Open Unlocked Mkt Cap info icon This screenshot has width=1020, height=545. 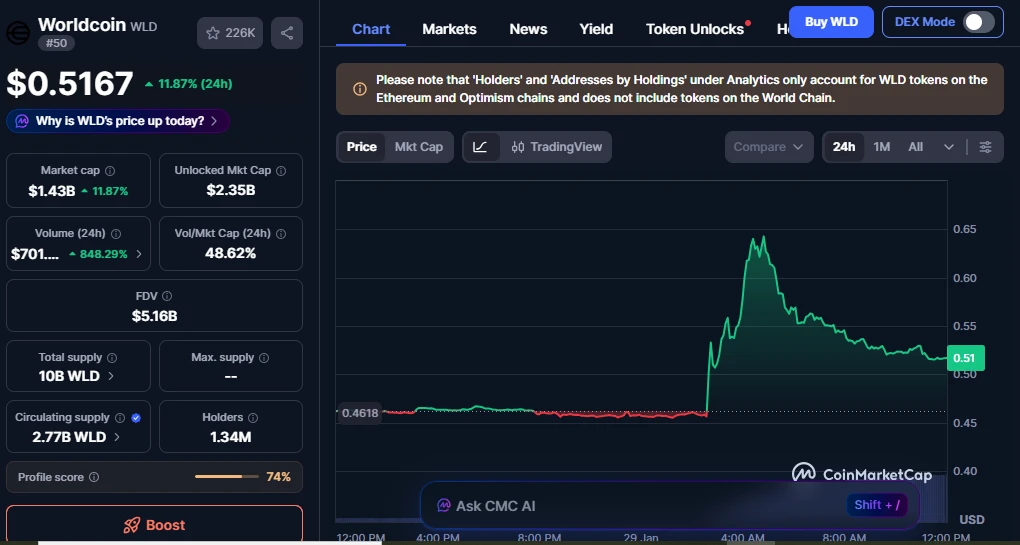[281, 171]
